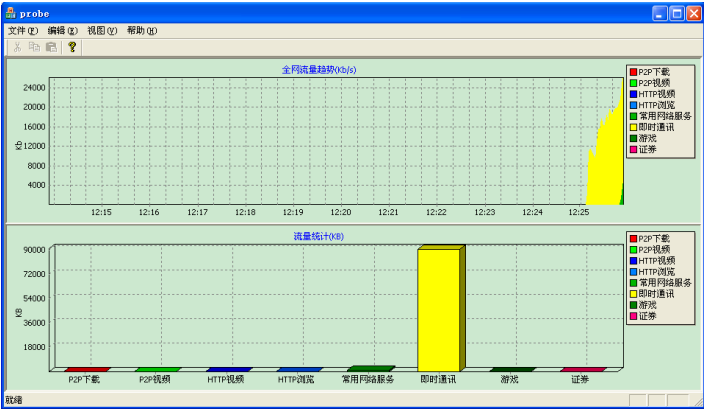707x411 pixels.
Task: Open the 编辑(E) menu
Action: [x=63, y=31]
